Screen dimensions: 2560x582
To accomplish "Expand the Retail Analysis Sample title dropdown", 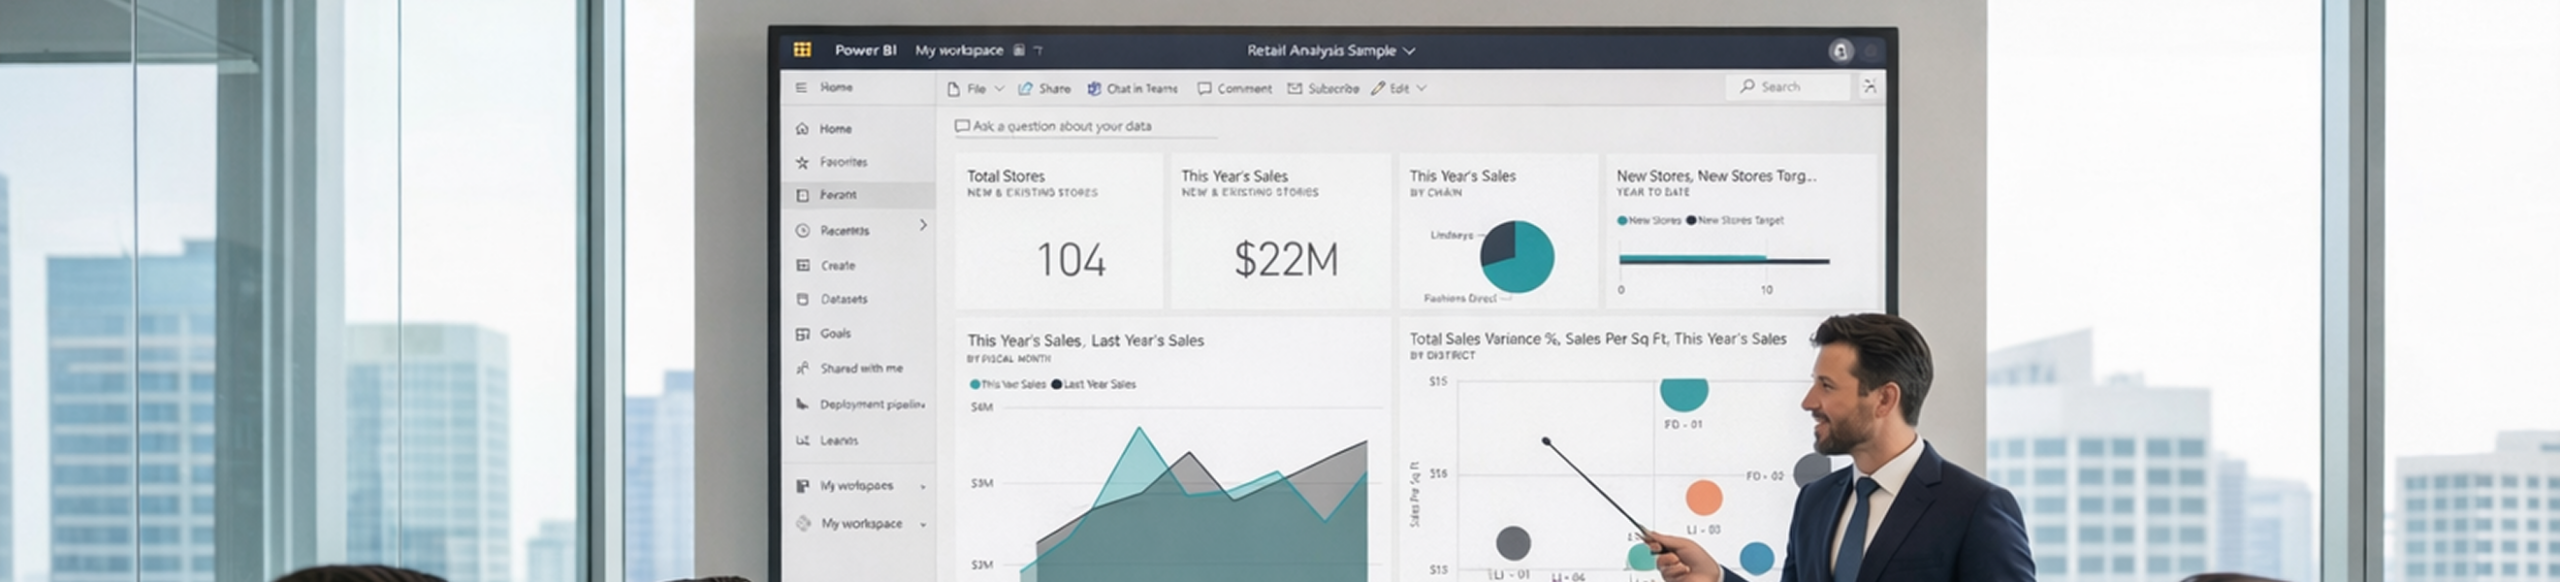I will click(1409, 51).
